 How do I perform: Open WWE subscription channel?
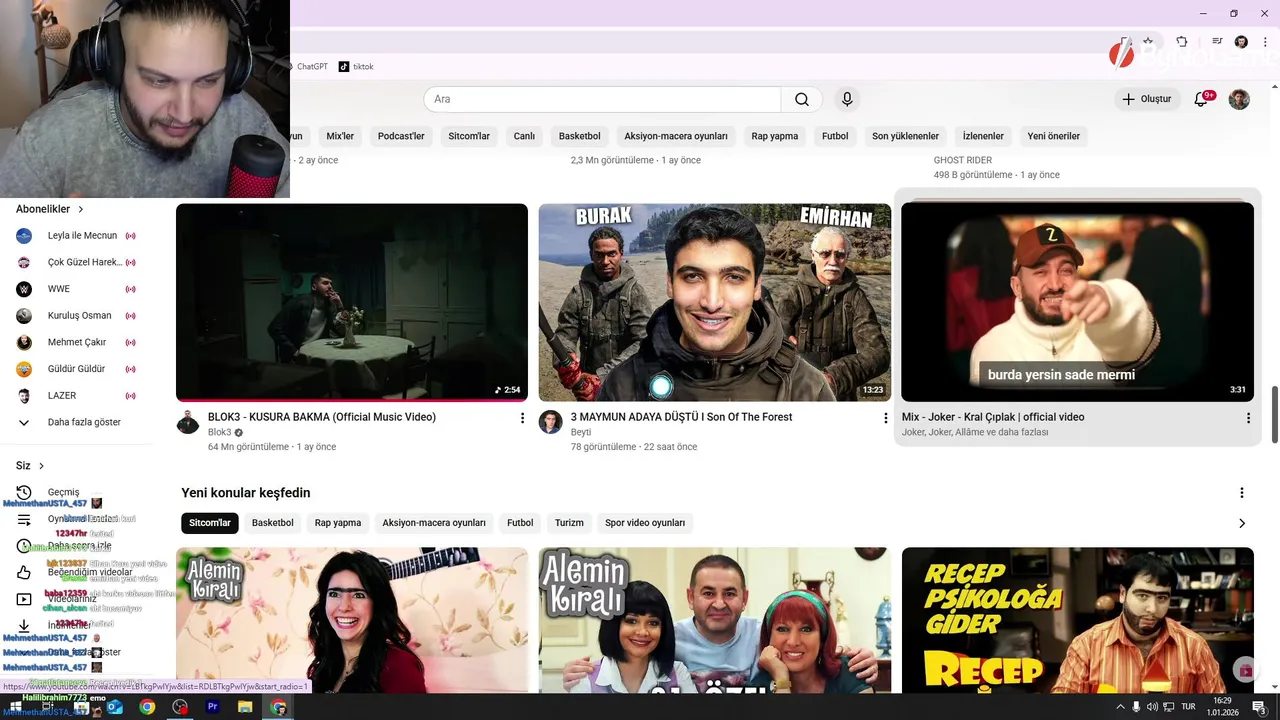pyautogui.click(x=76, y=289)
